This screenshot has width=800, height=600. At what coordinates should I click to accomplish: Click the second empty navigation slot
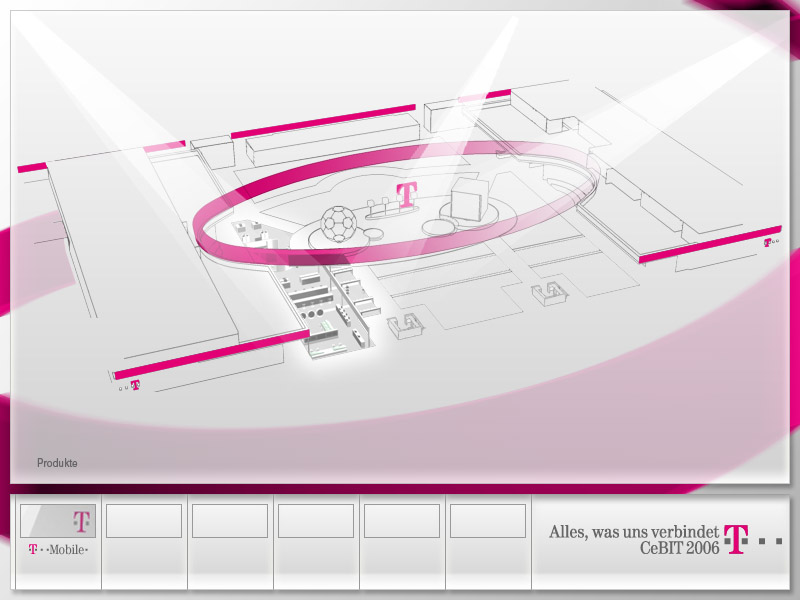pyautogui.click(x=144, y=521)
